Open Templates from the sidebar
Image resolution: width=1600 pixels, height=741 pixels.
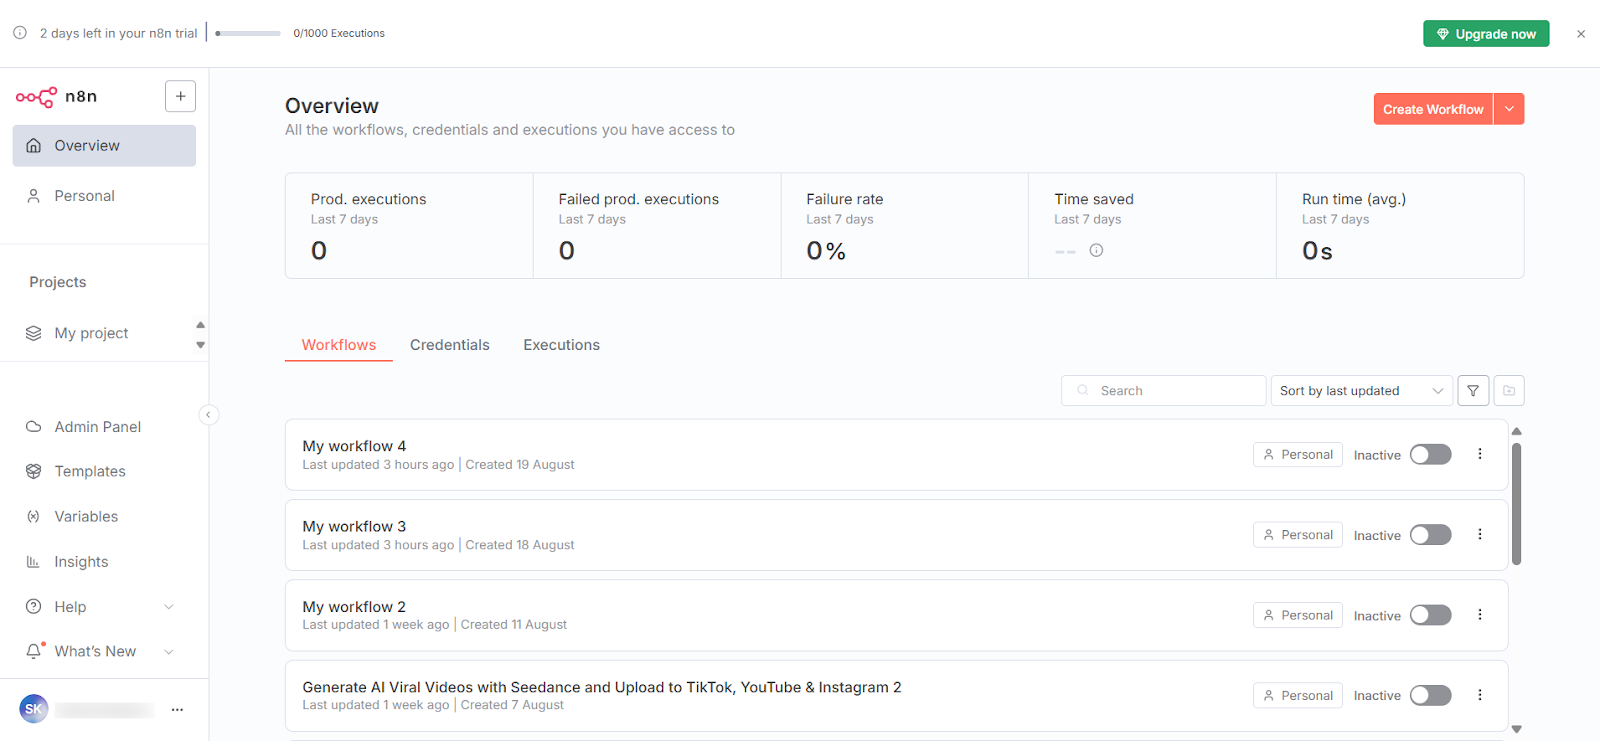[90, 471]
